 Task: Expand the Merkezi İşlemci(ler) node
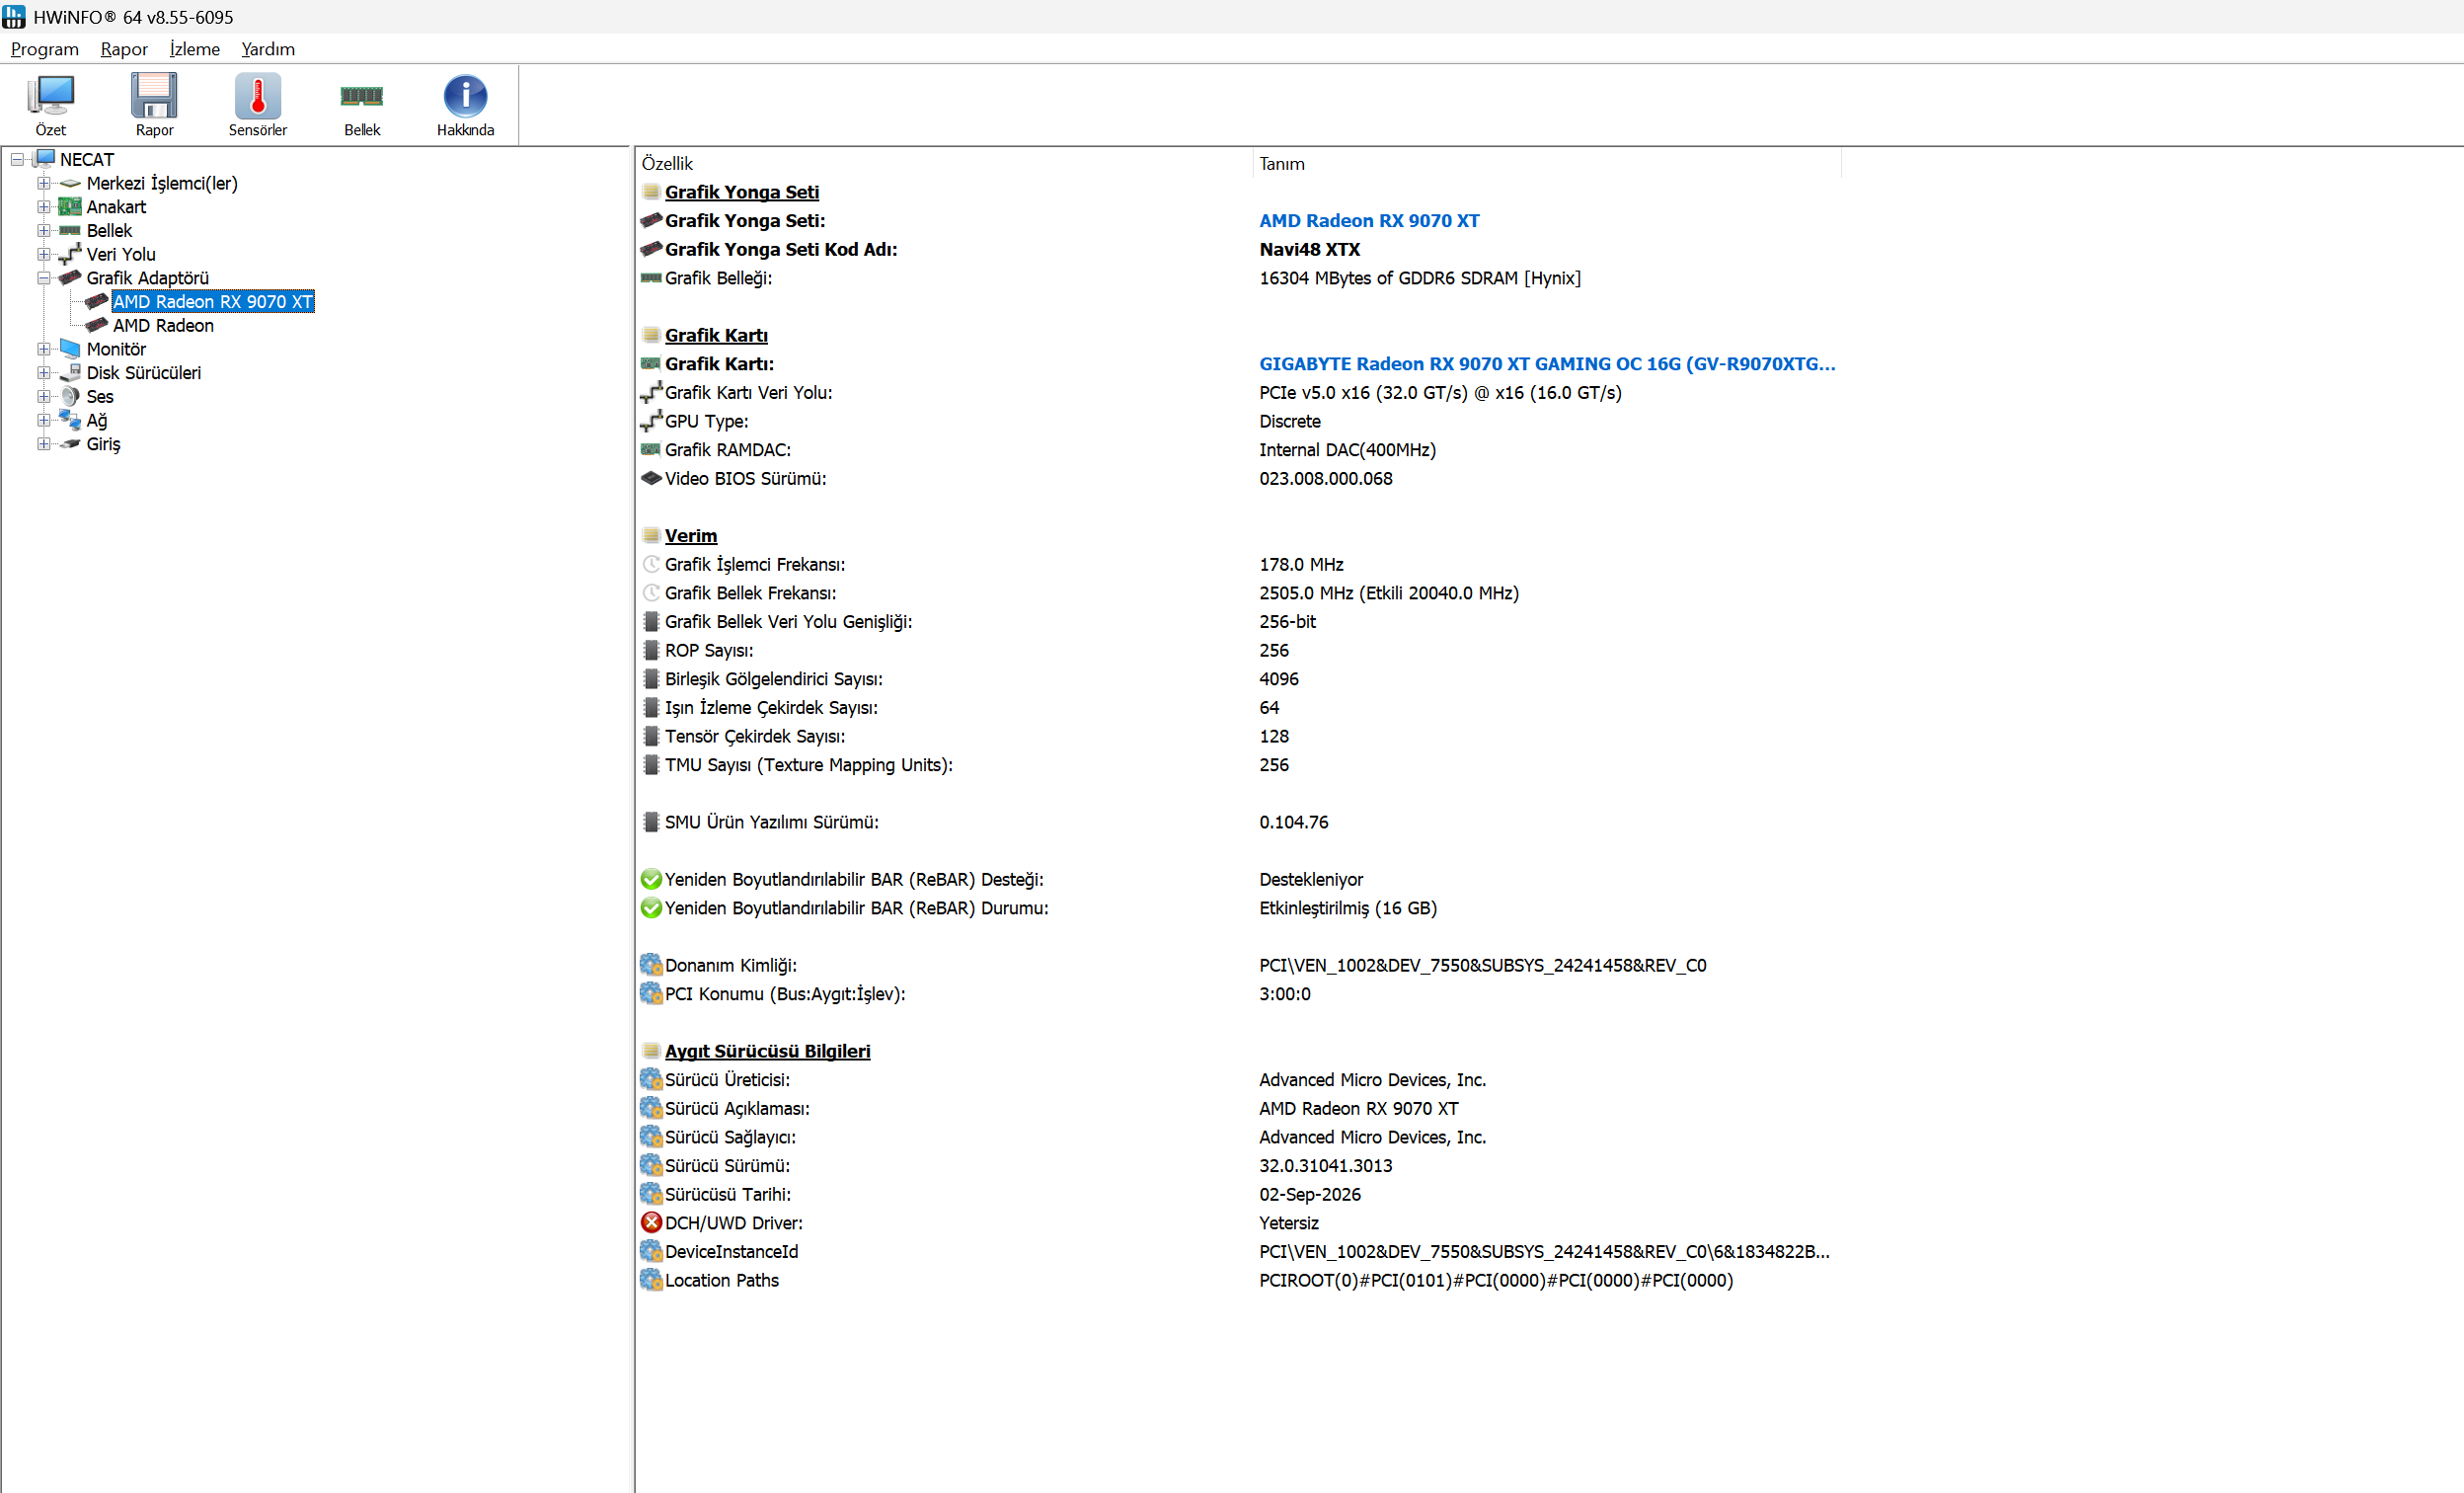[44, 183]
